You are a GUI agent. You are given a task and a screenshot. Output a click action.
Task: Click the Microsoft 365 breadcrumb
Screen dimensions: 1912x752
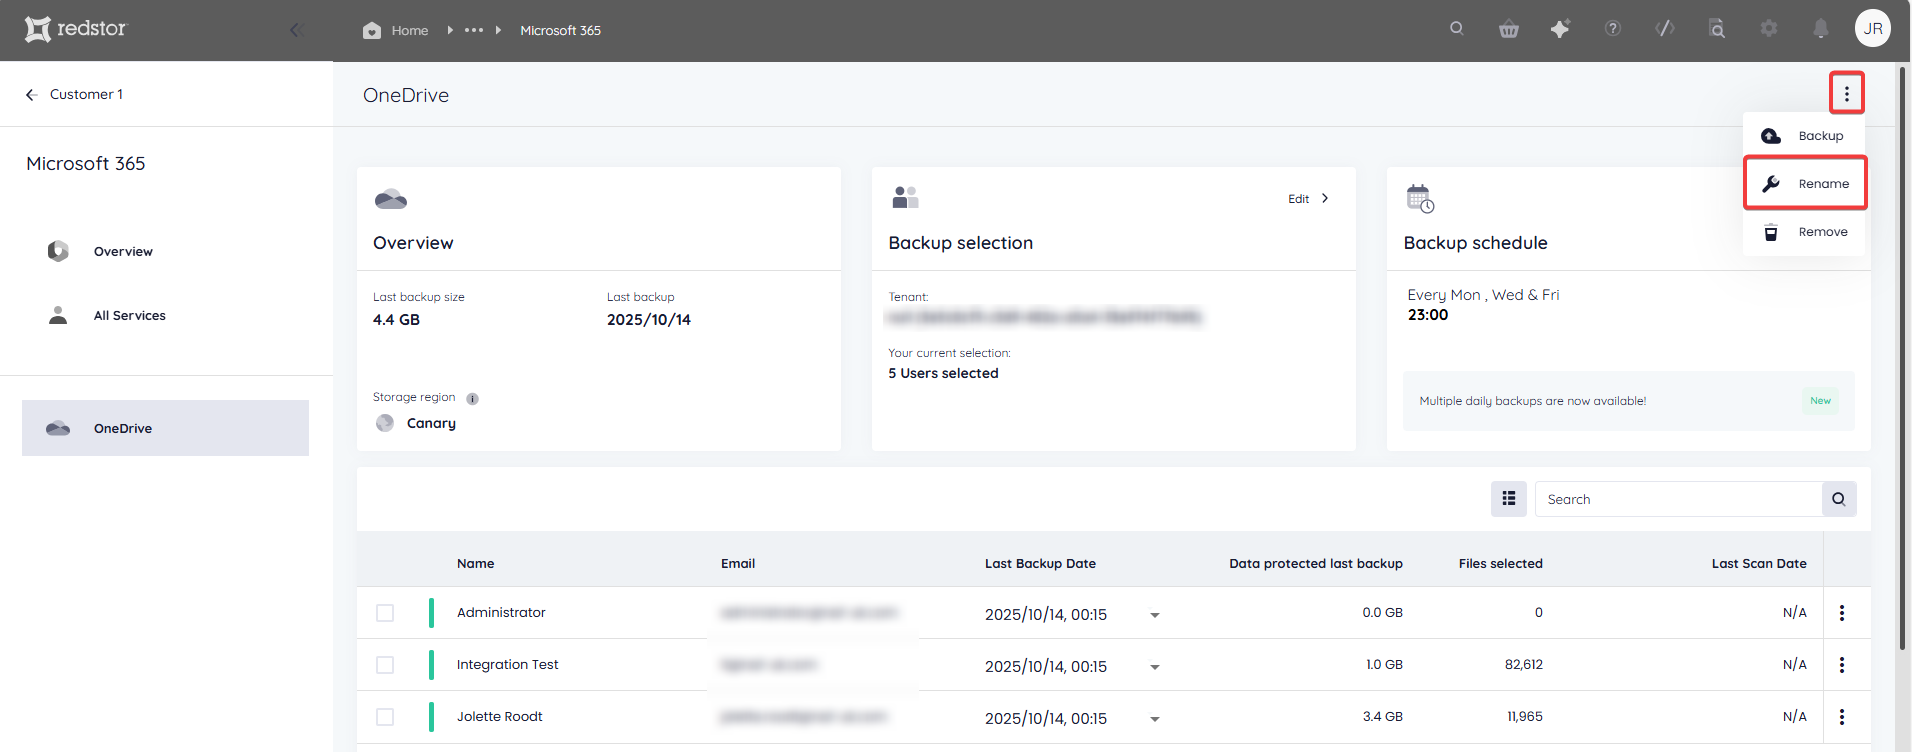coord(560,30)
